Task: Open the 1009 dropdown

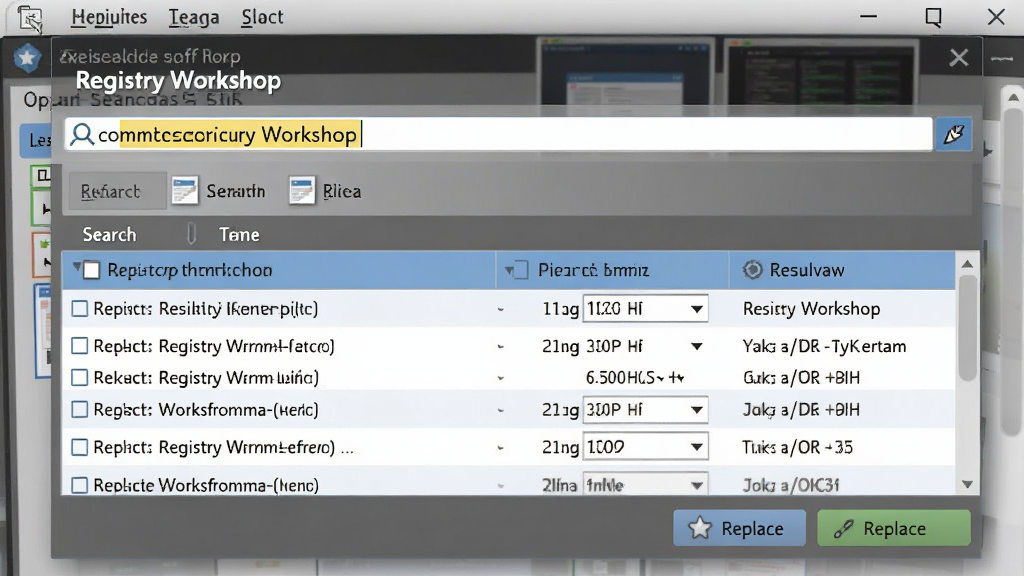Action: pyautogui.click(x=645, y=447)
